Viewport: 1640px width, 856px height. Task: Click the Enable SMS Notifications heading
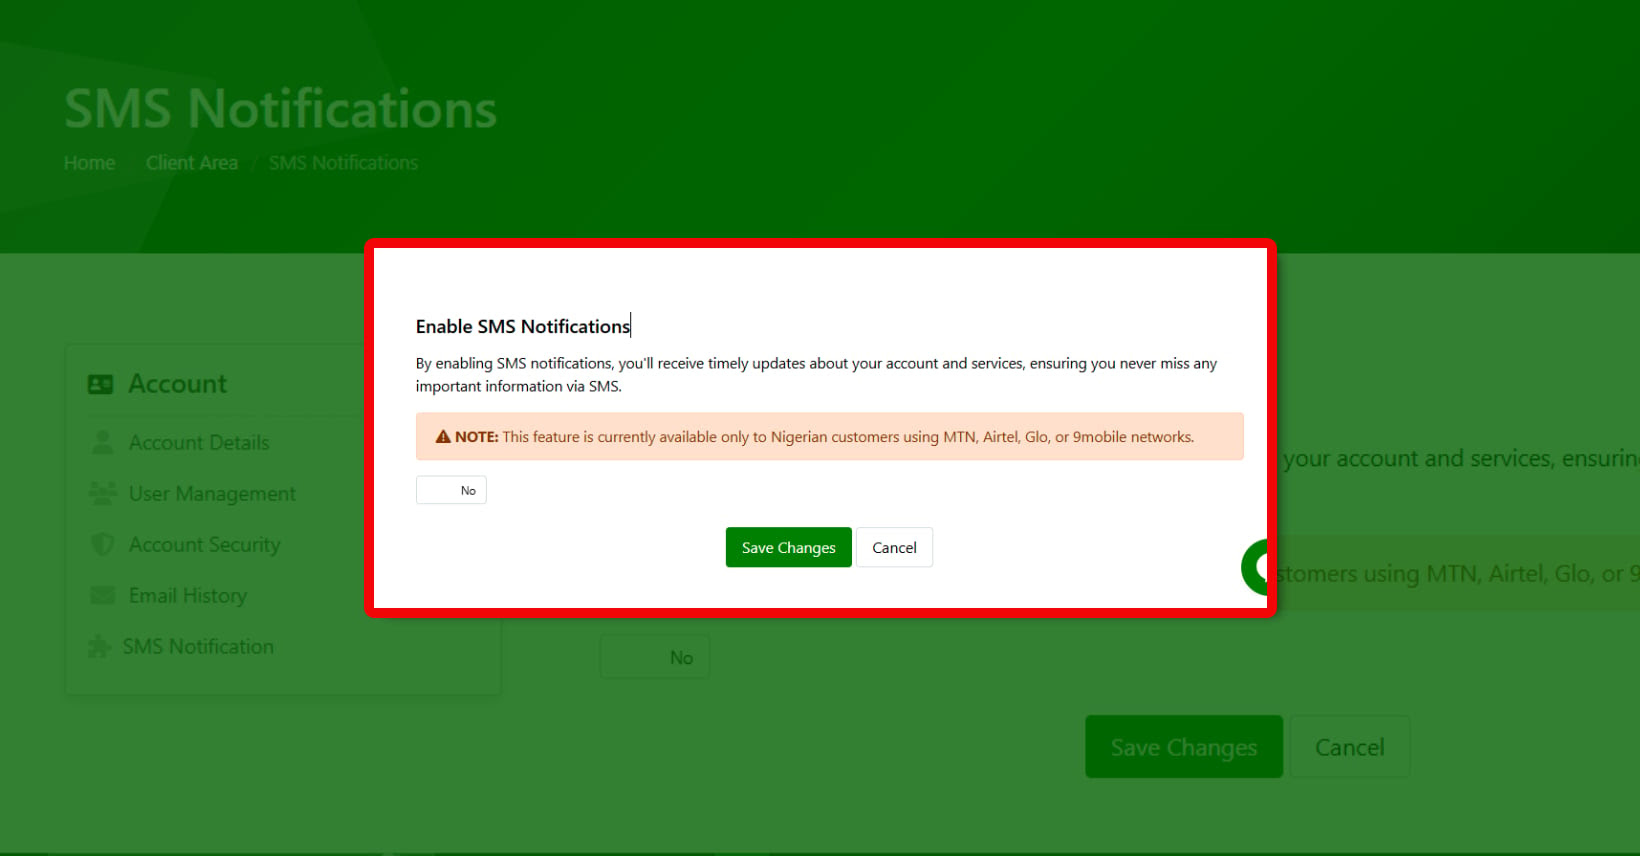[523, 326]
